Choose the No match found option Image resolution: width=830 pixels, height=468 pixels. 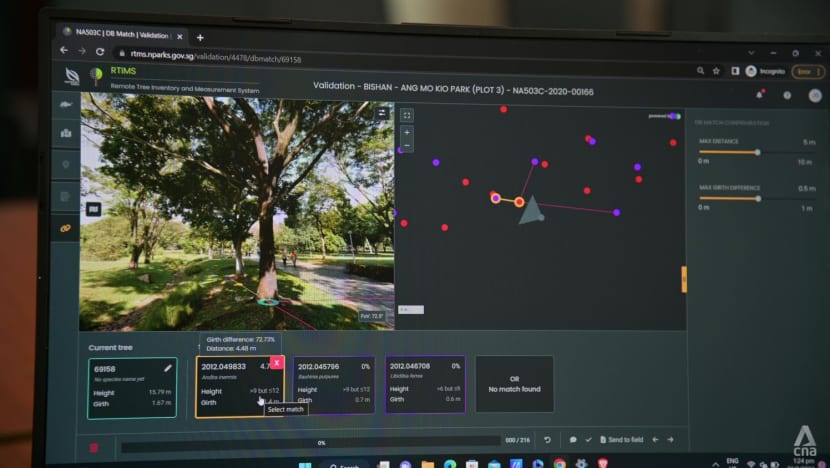(513, 384)
